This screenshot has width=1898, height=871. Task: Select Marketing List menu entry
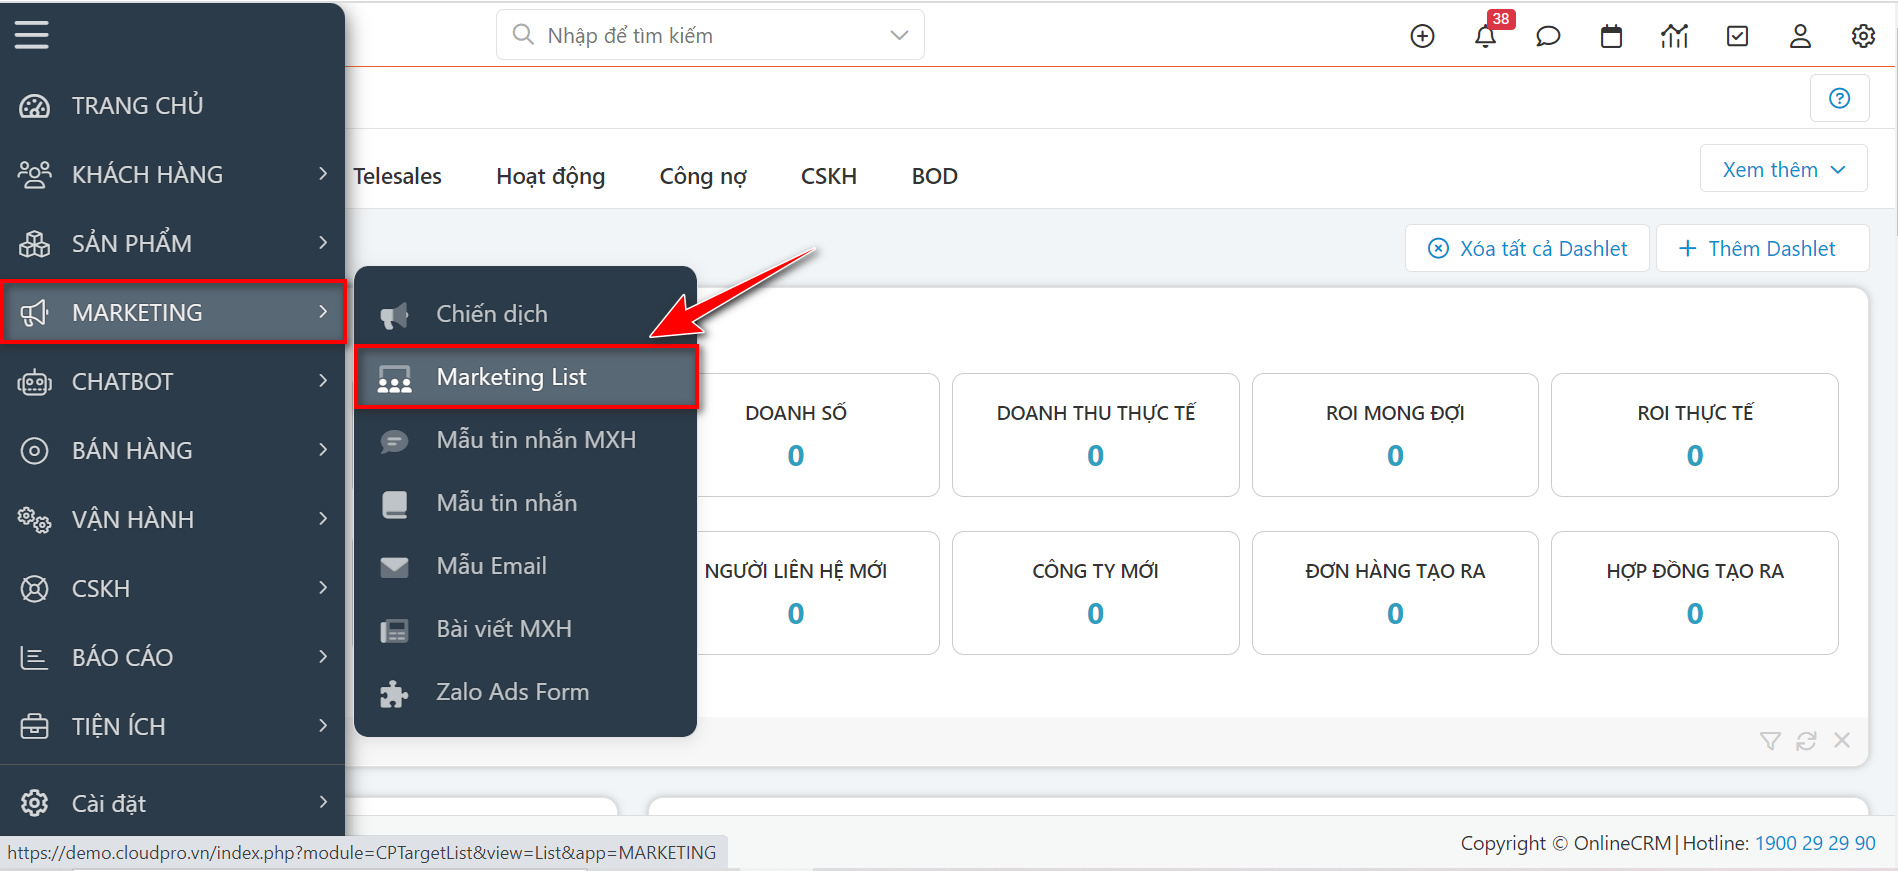point(525,377)
